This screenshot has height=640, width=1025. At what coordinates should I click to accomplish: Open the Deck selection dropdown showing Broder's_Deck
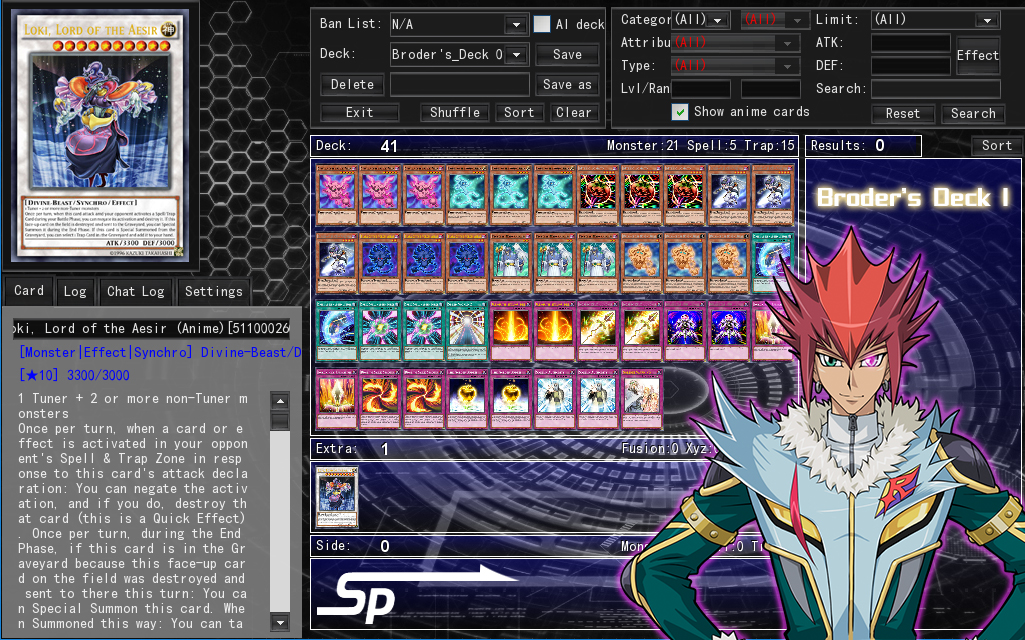pyautogui.click(x=459, y=54)
